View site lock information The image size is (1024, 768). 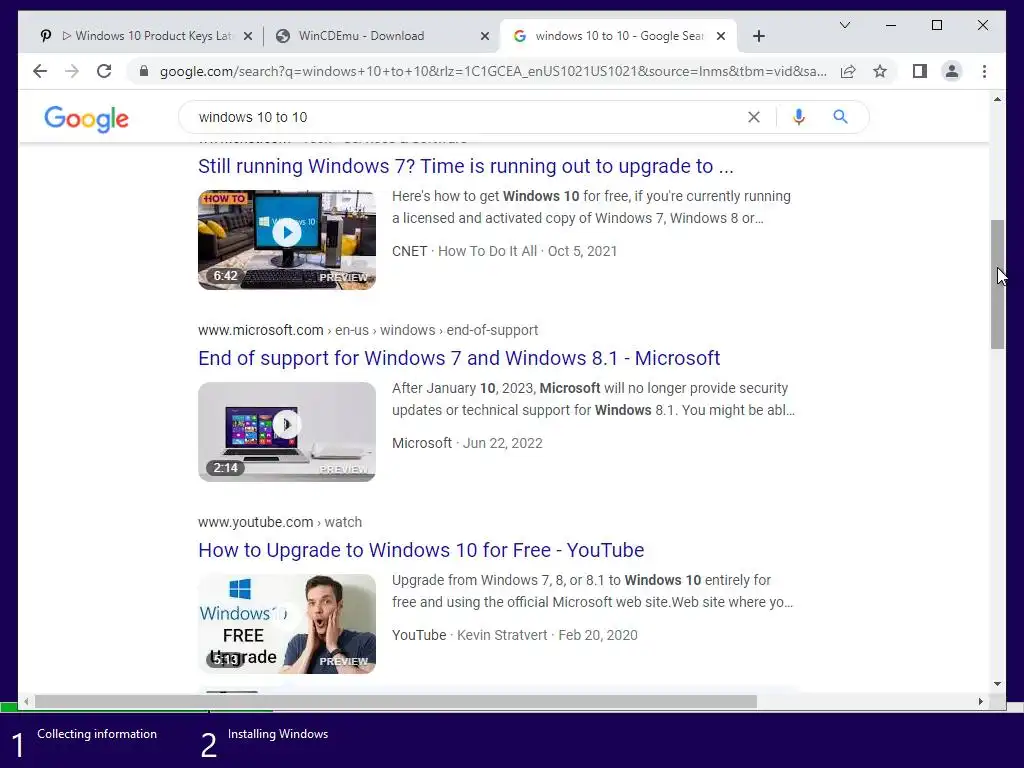144,71
